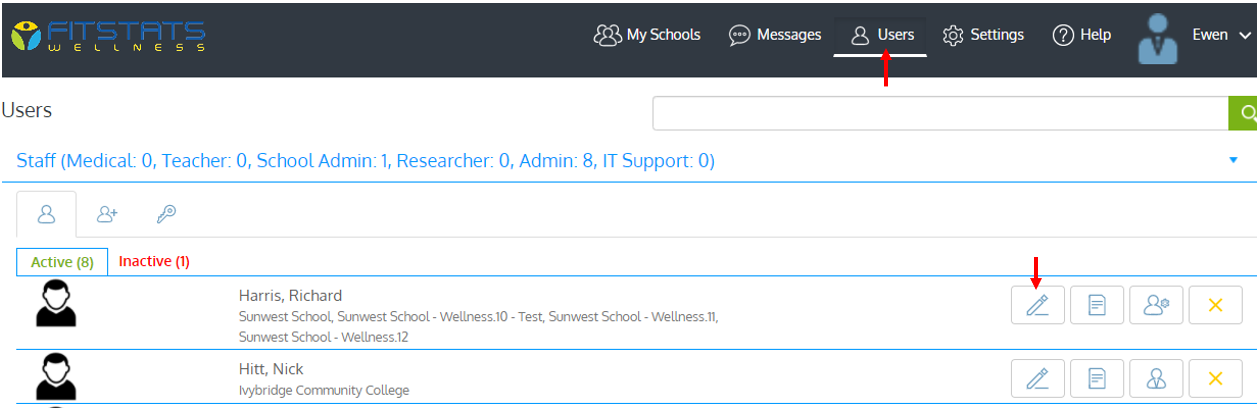Screen dimensions: 1259x413
Task: Open user role icon for Hitt, Nick
Action: pos(1156,378)
